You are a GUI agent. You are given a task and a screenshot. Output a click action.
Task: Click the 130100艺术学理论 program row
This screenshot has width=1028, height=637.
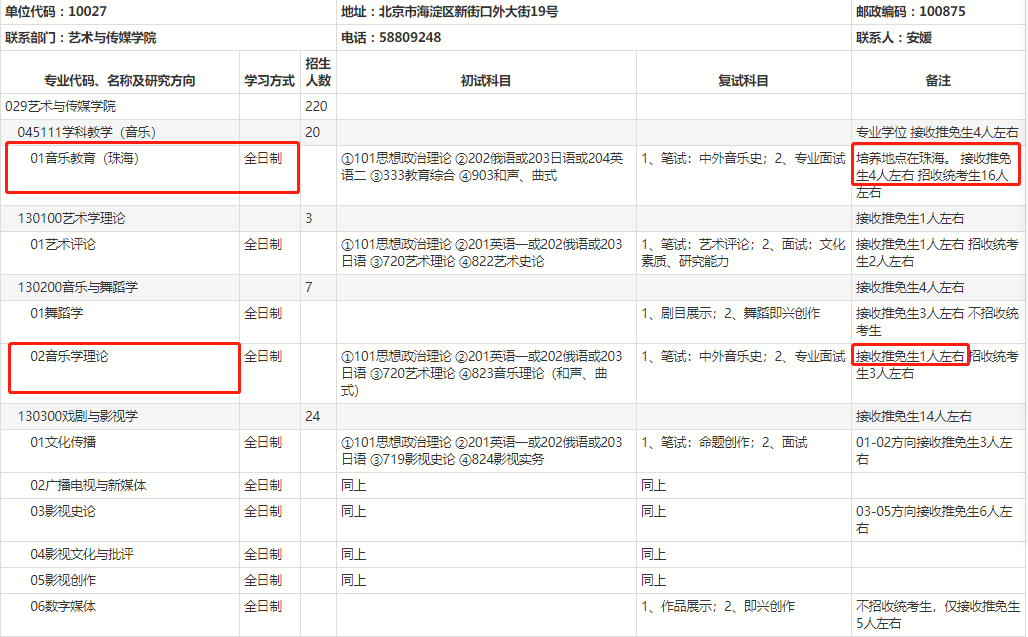pyautogui.click(x=77, y=218)
